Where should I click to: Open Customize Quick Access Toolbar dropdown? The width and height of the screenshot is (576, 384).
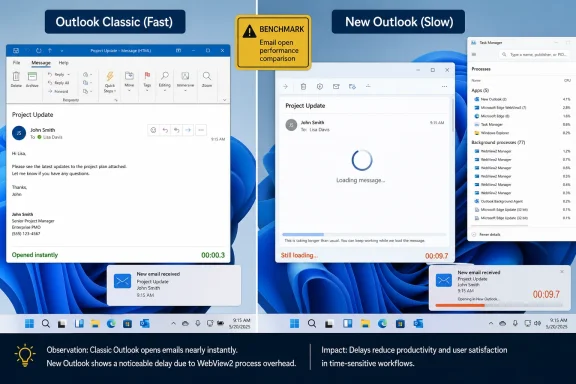[62, 51]
